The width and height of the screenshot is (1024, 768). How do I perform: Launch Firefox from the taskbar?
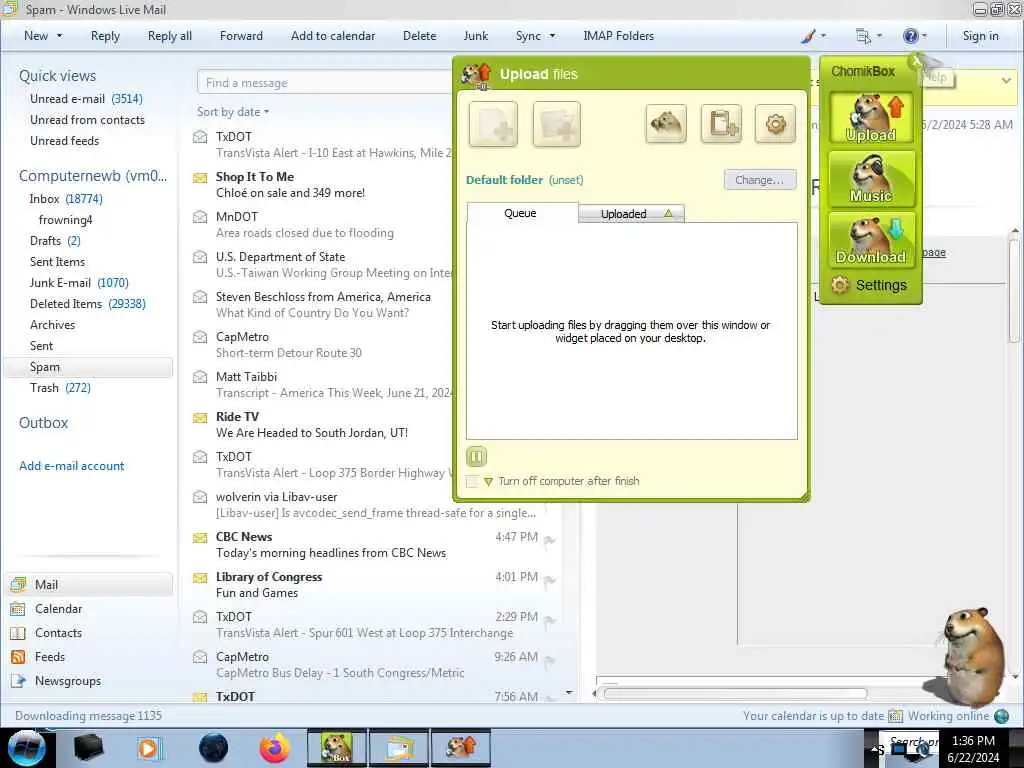(x=274, y=748)
